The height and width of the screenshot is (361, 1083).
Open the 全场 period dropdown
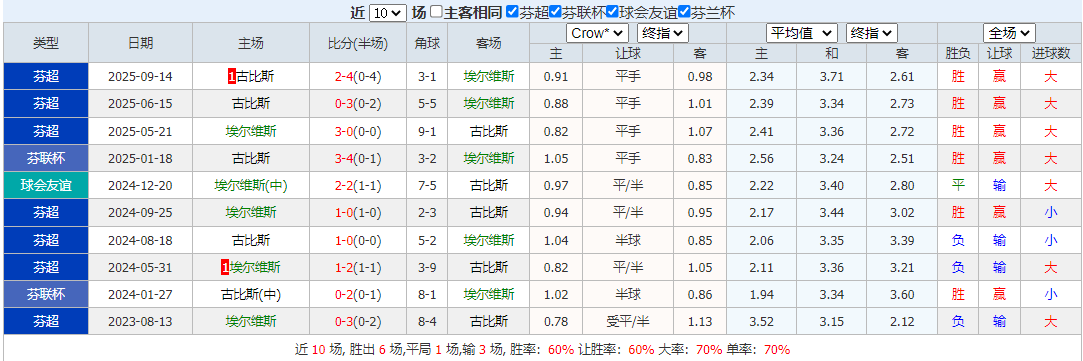(x=1009, y=32)
